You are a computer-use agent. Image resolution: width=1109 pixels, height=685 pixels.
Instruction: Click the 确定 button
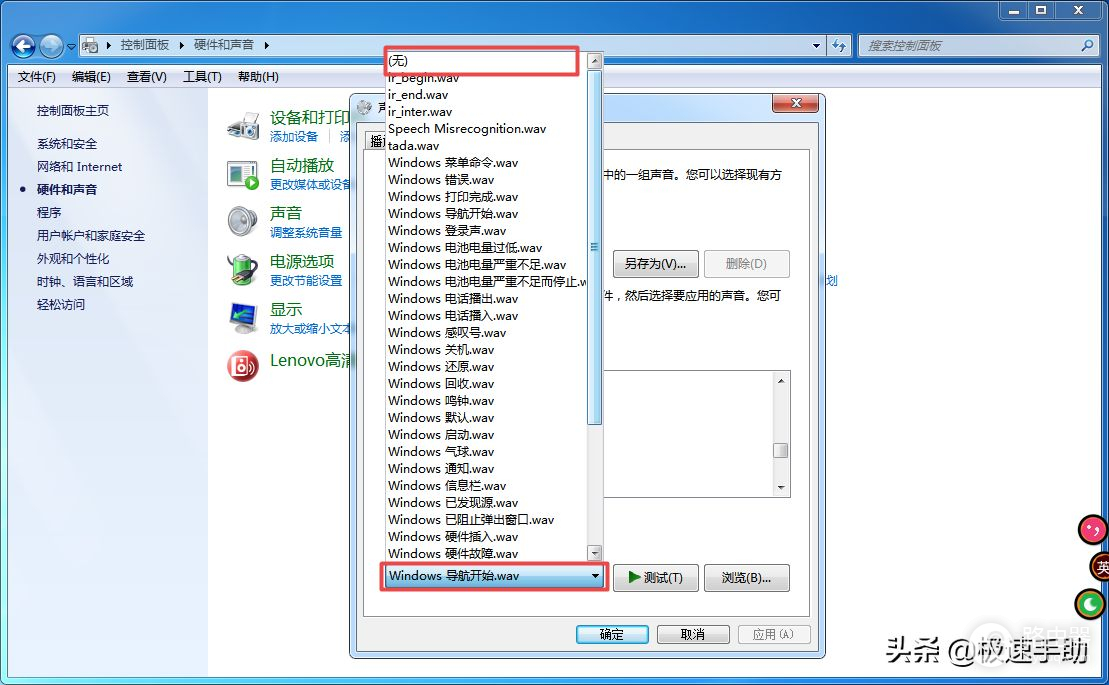612,634
